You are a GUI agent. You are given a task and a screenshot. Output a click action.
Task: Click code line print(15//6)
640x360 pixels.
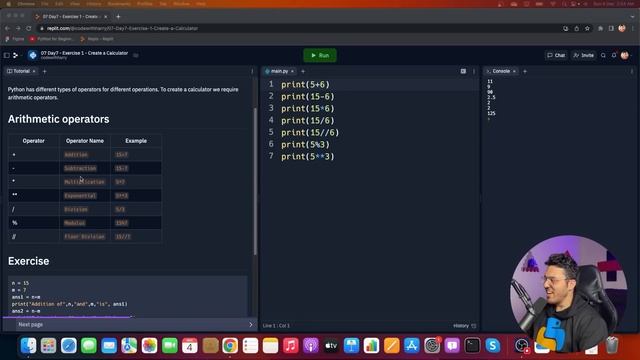click(x=310, y=133)
